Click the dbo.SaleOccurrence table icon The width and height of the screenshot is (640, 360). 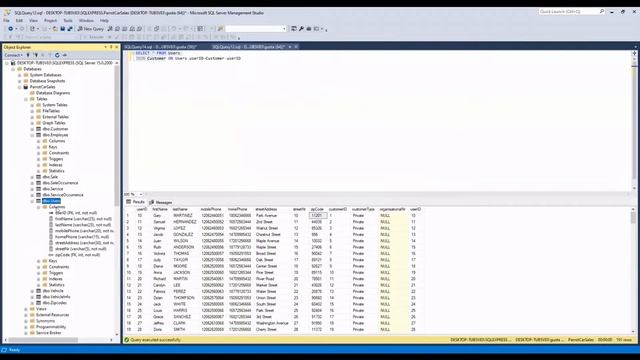[x=38, y=183]
